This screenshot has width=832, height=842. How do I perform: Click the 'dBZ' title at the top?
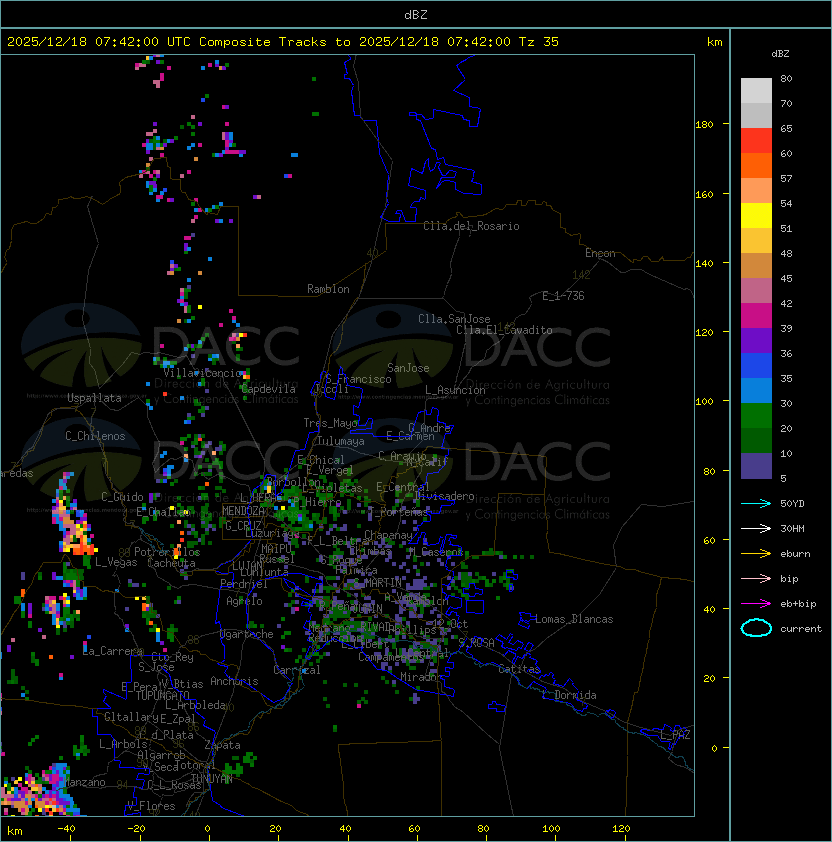click(x=416, y=15)
